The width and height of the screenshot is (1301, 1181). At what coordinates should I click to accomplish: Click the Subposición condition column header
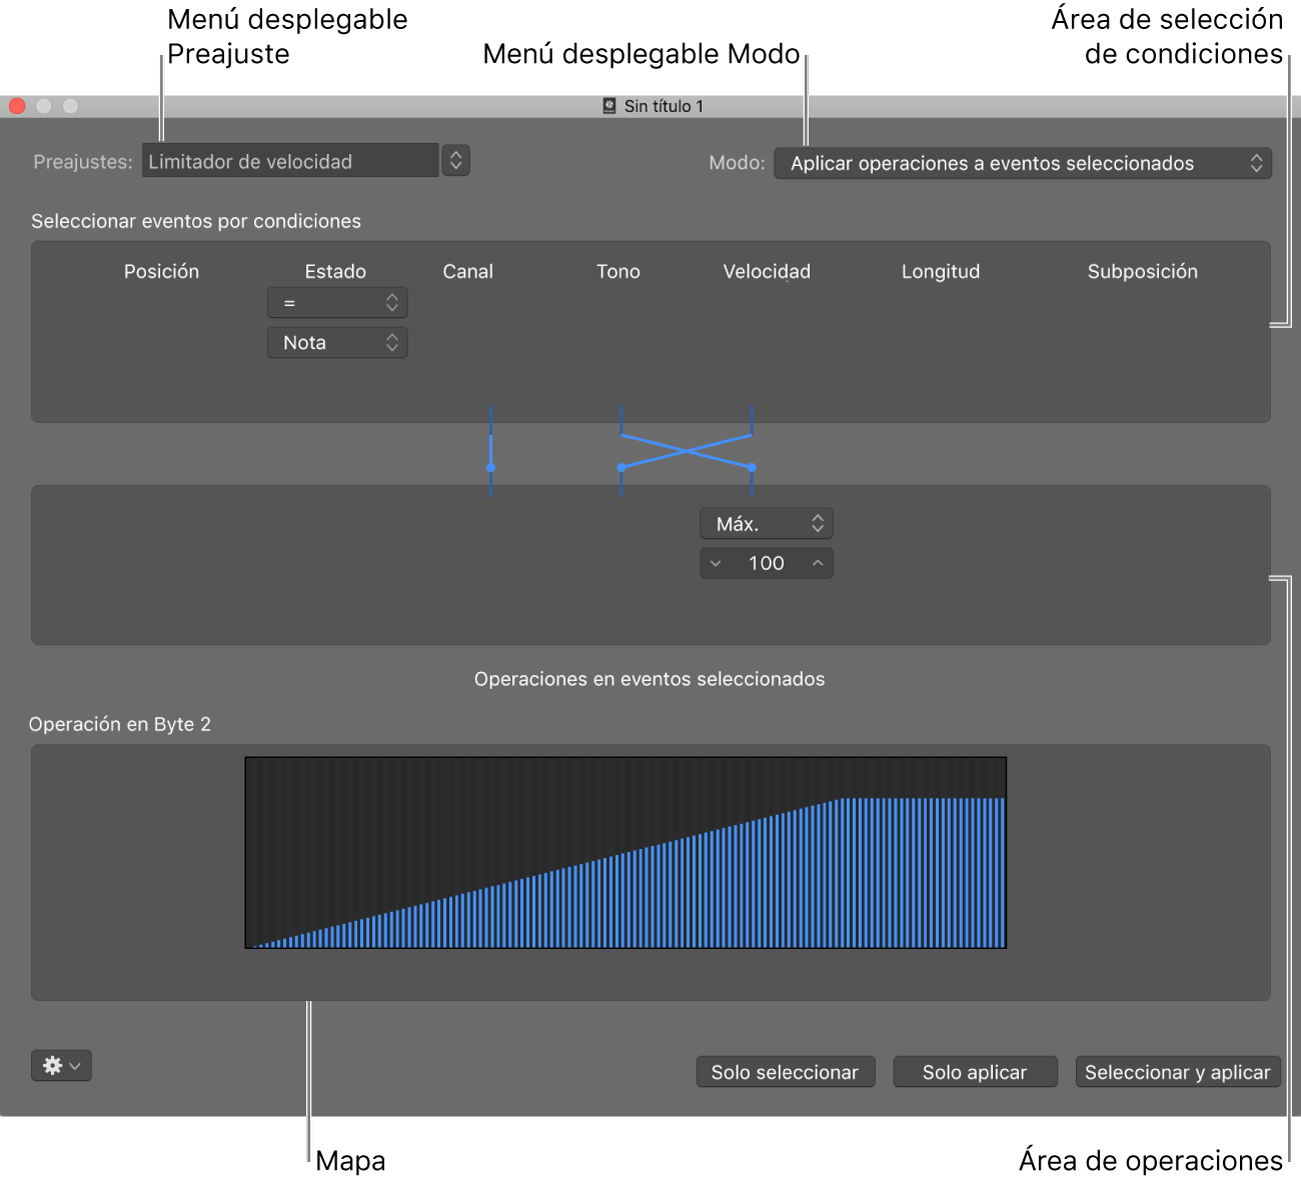[1143, 271]
